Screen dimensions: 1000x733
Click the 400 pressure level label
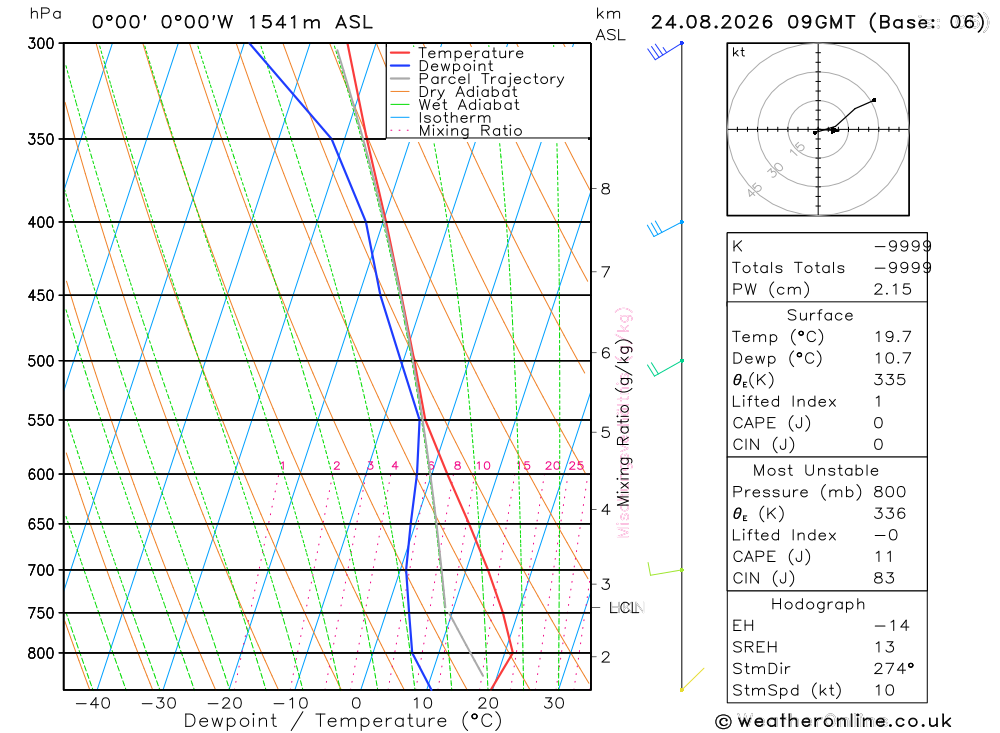click(x=41, y=223)
